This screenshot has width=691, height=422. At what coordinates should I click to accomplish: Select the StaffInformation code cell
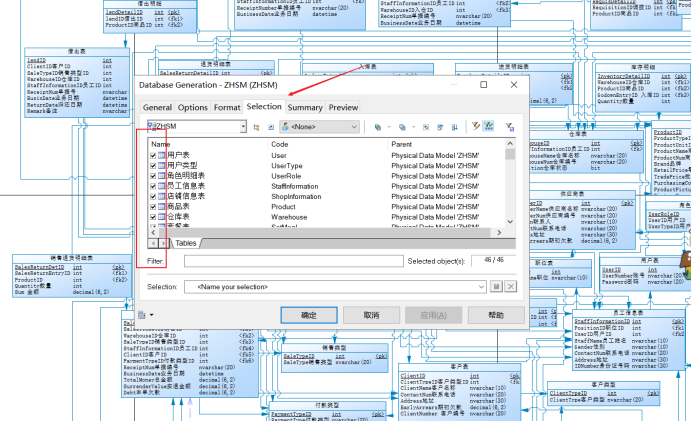294,186
